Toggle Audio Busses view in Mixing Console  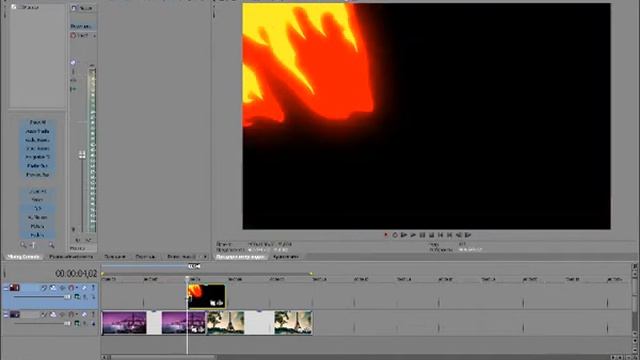(x=38, y=140)
